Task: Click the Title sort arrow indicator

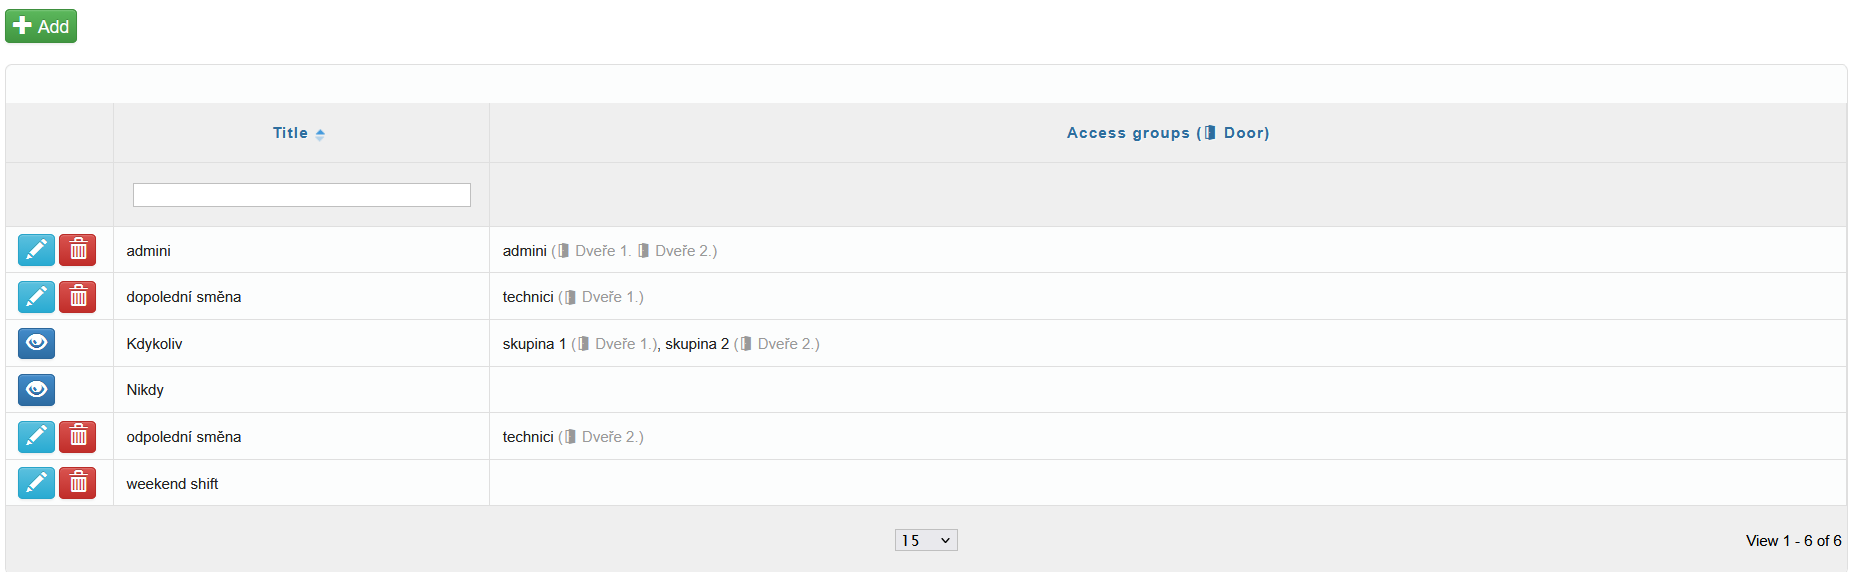Action: coord(320,134)
